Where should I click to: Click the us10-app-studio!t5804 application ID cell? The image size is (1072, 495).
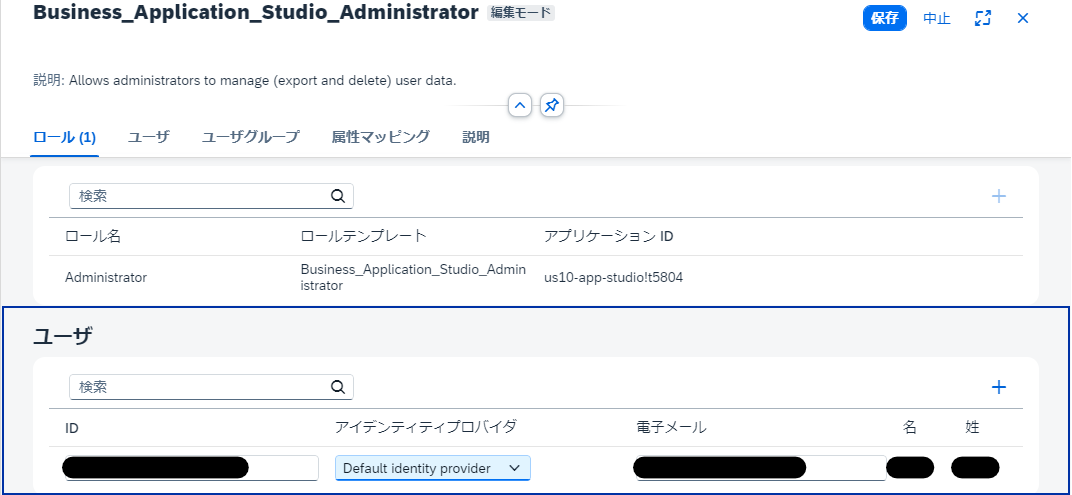click(613, 278)
